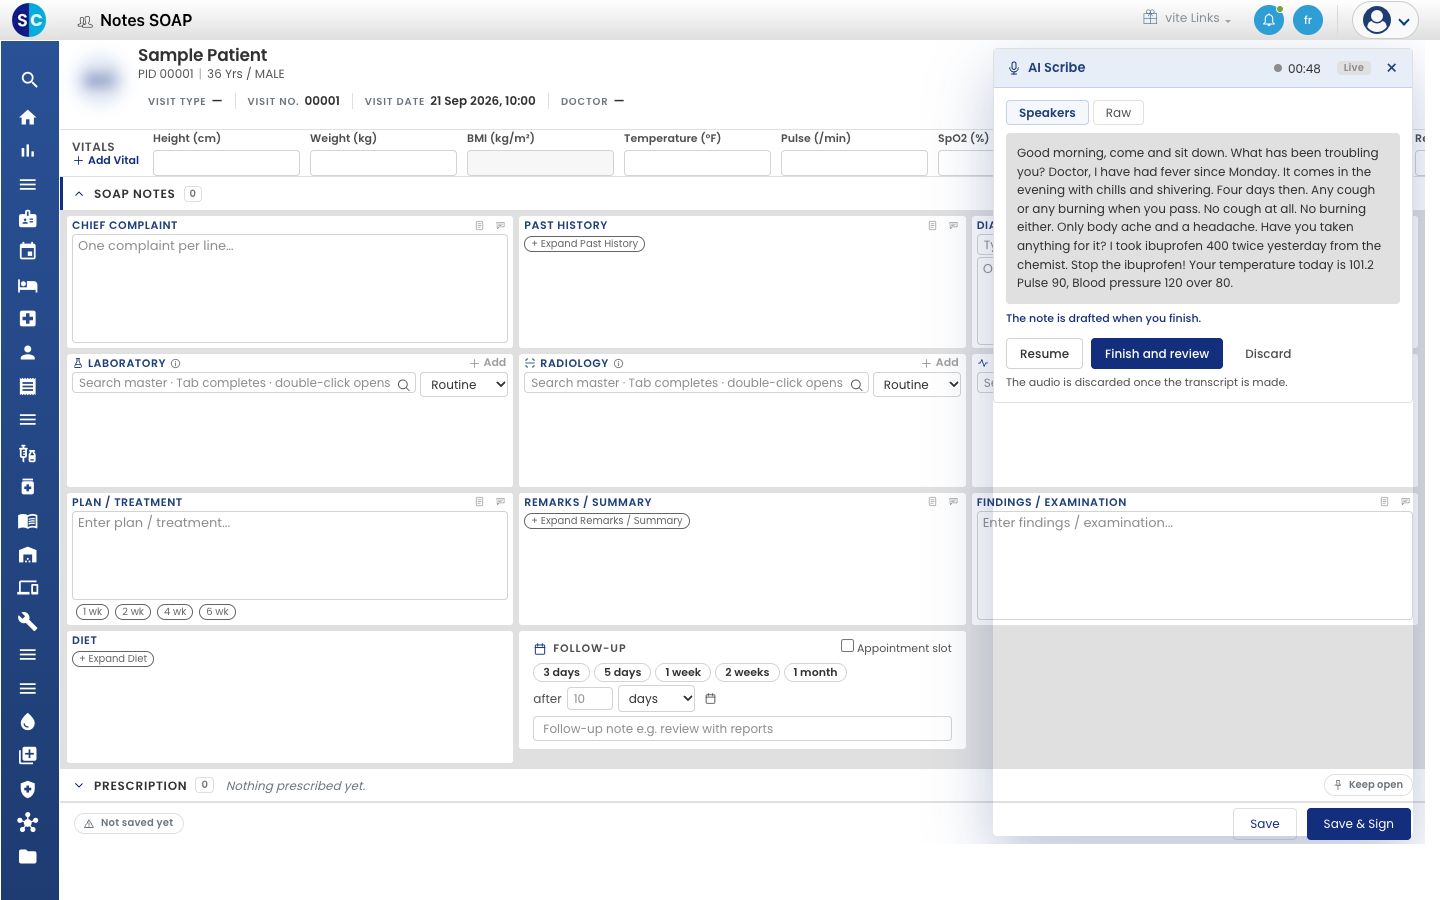Resume the AI Scribe recording
The width and height of the screenshot is (1440, 900).
click(x=1044, y=354)
